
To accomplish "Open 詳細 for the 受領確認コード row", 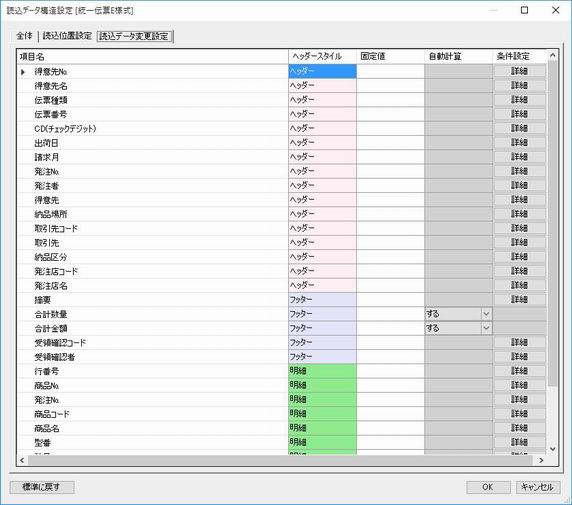I will click(x=519, y=342).
